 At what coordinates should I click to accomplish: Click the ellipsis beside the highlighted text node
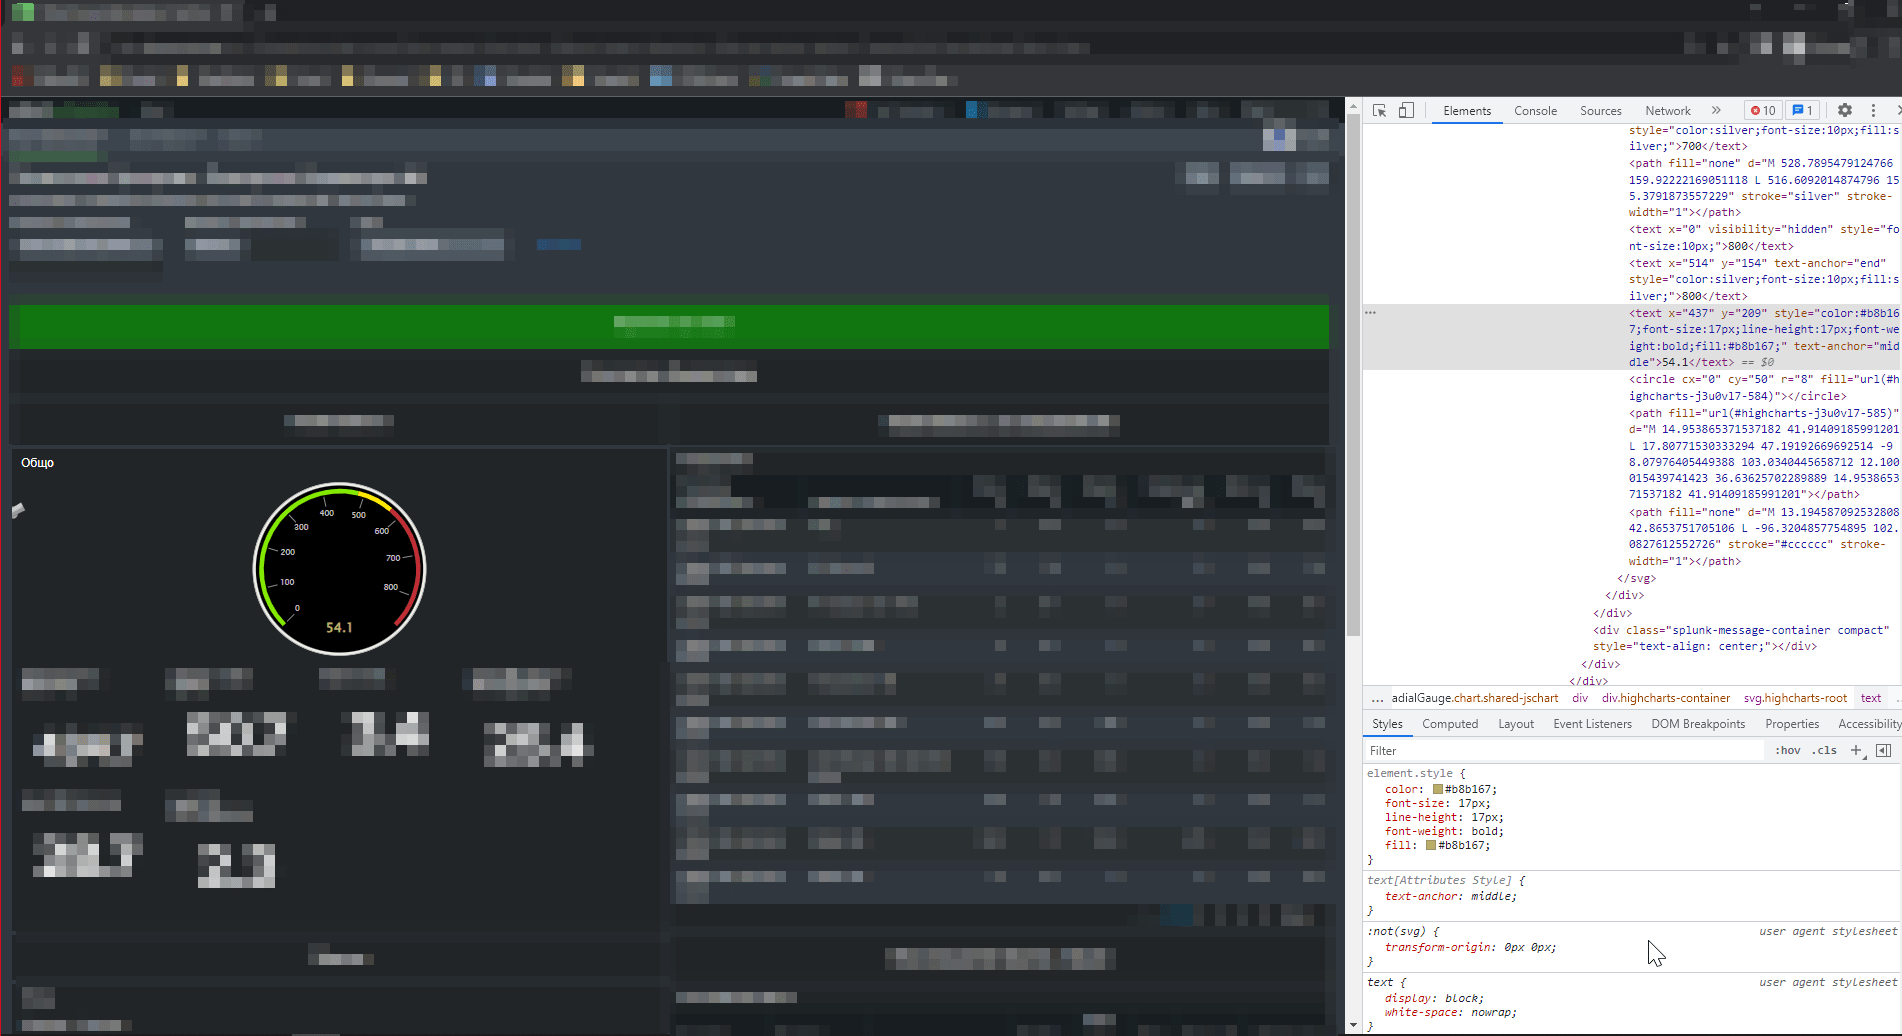1371,312
